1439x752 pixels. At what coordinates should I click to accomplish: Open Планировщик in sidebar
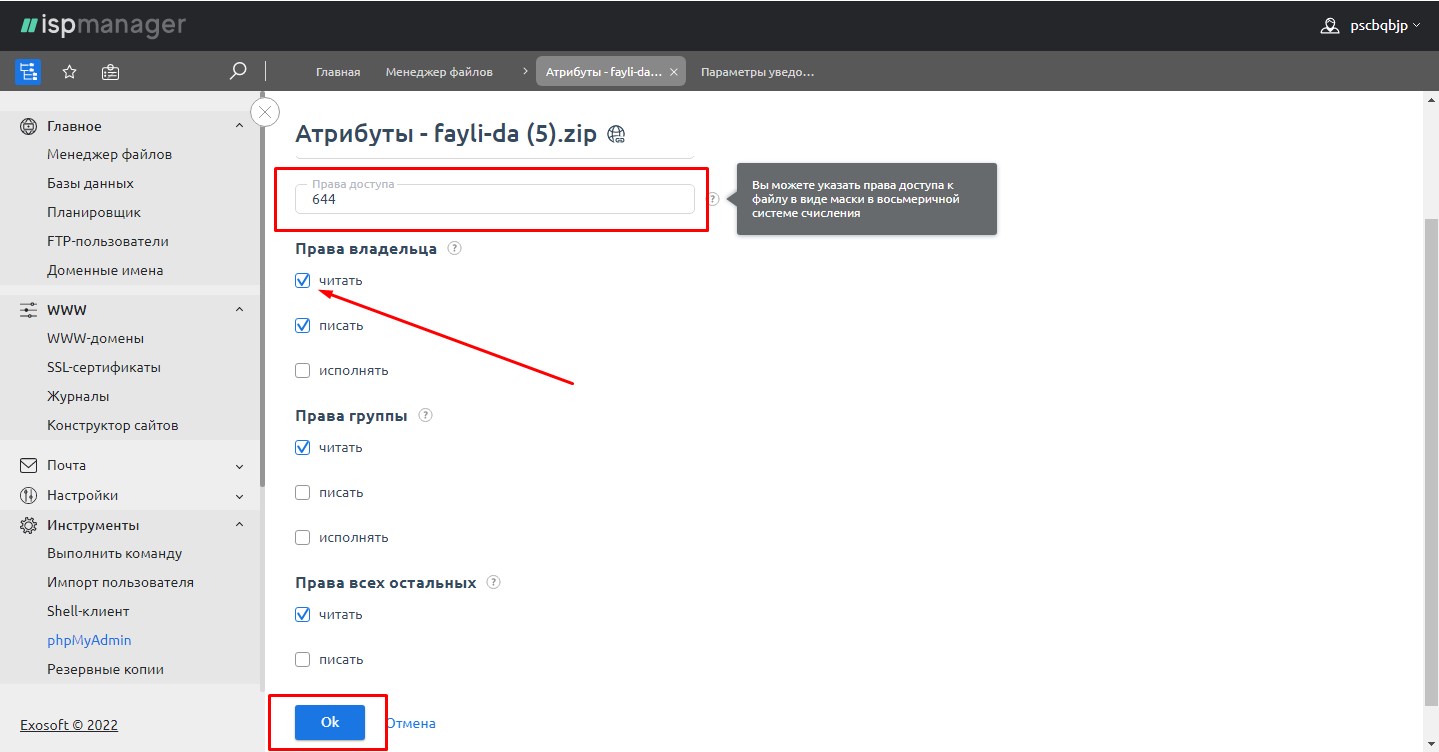coord(94,213)
